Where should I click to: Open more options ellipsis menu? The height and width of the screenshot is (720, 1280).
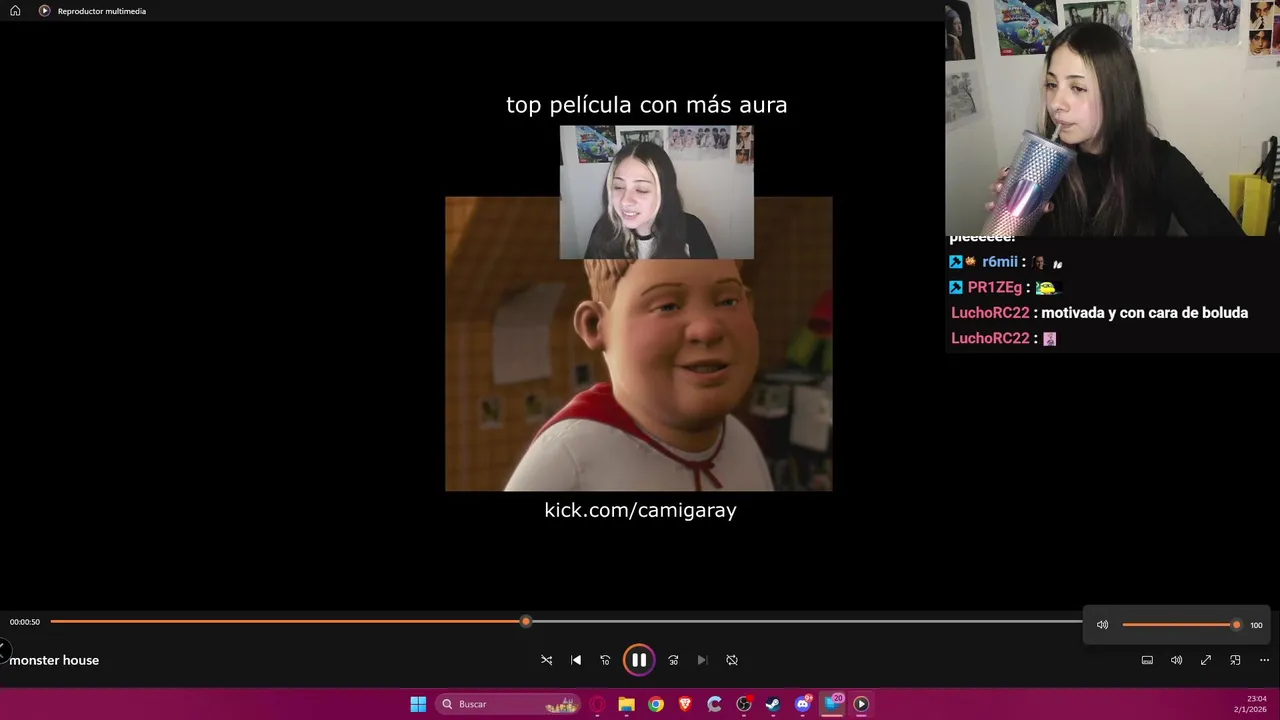click(1264, 660)
